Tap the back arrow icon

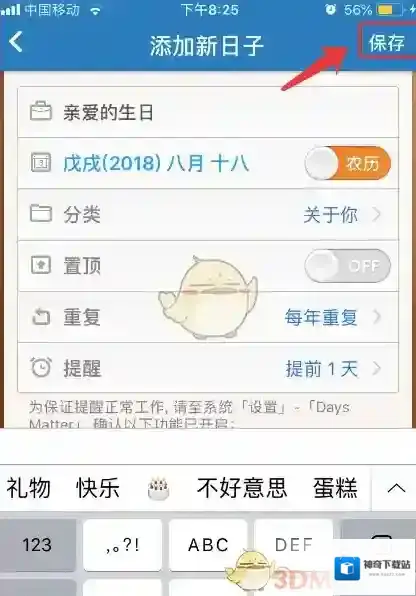click(x=16, y=42)
